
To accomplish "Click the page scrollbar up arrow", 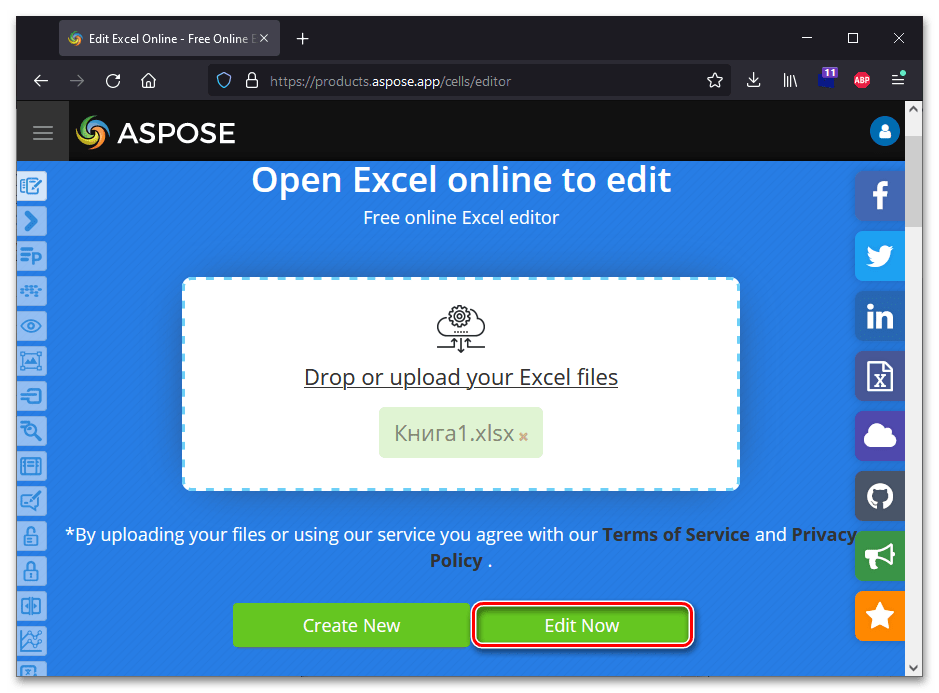I will pyautogui.click(x=913, y=109).
